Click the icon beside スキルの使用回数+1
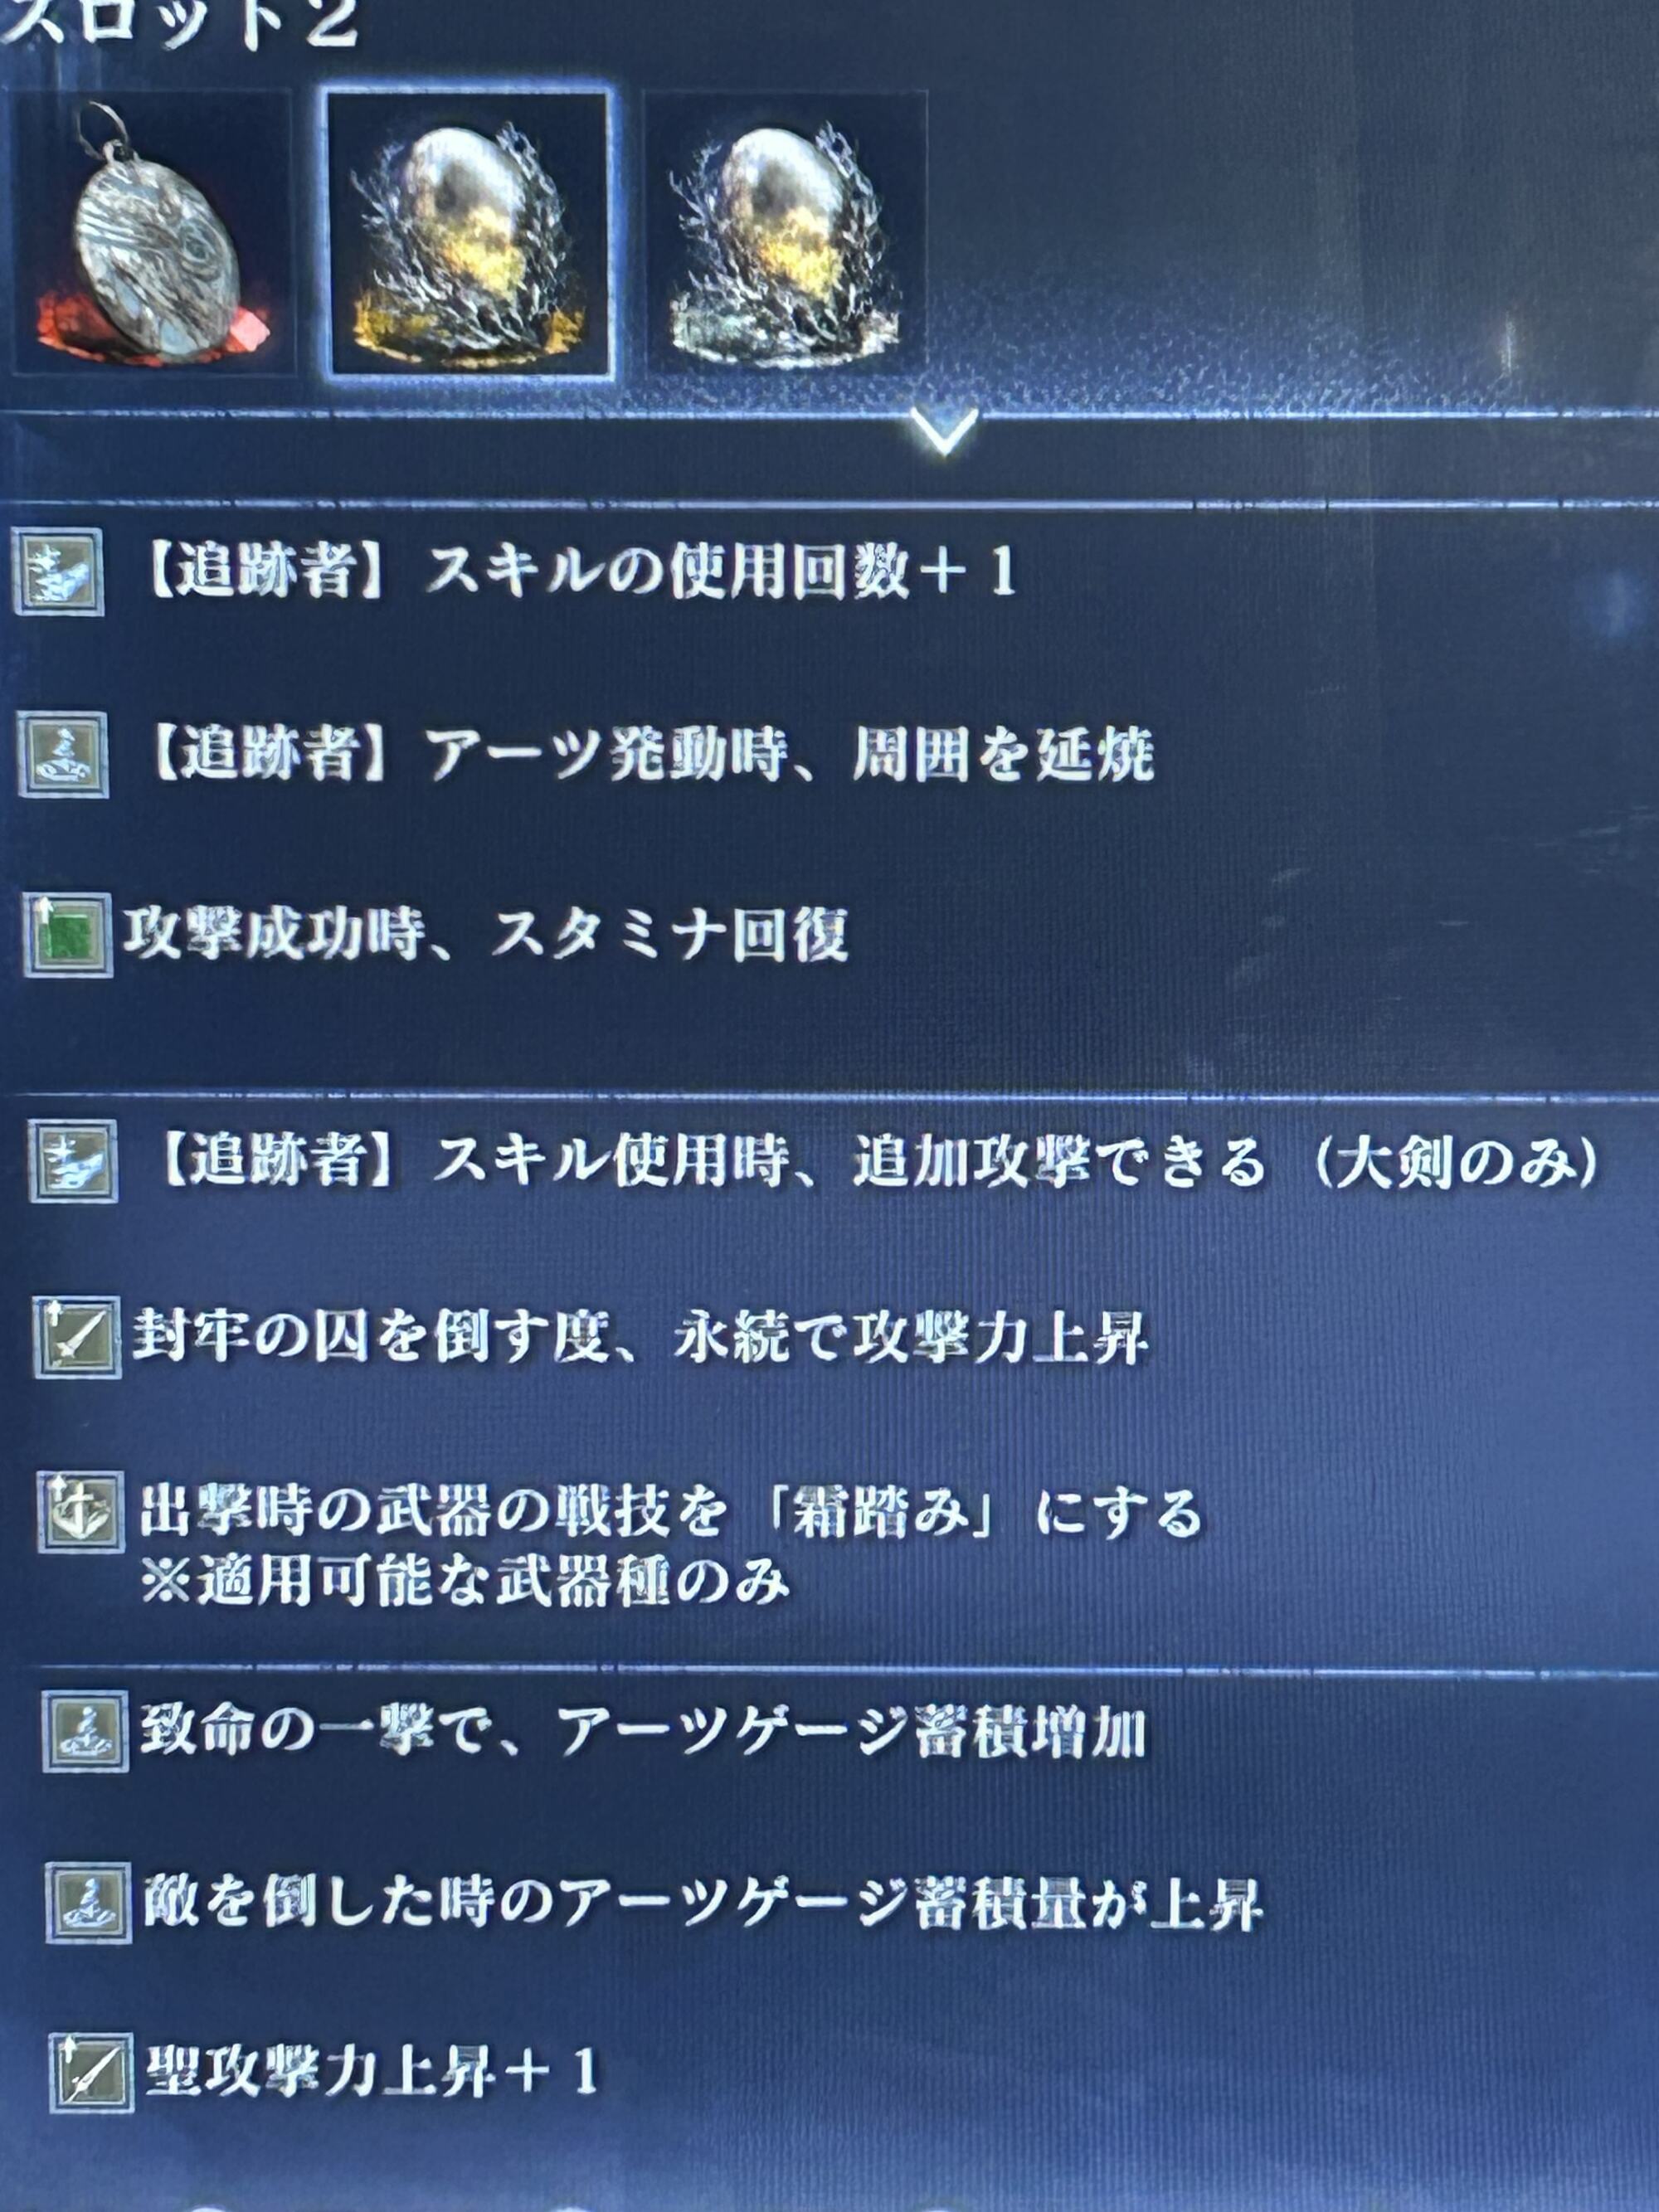Screen dimensions: 1659x2212 [x=58, y=573]
